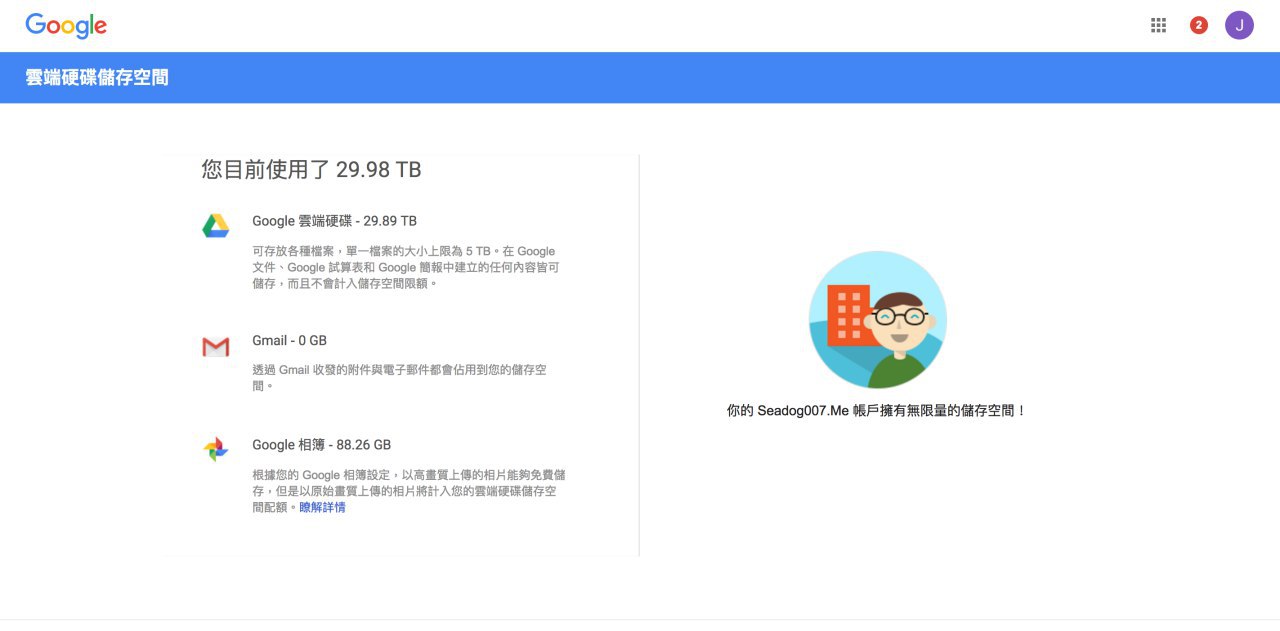Open the notifications badge showing 2

pyautogui.click(x=1198, y=26)
